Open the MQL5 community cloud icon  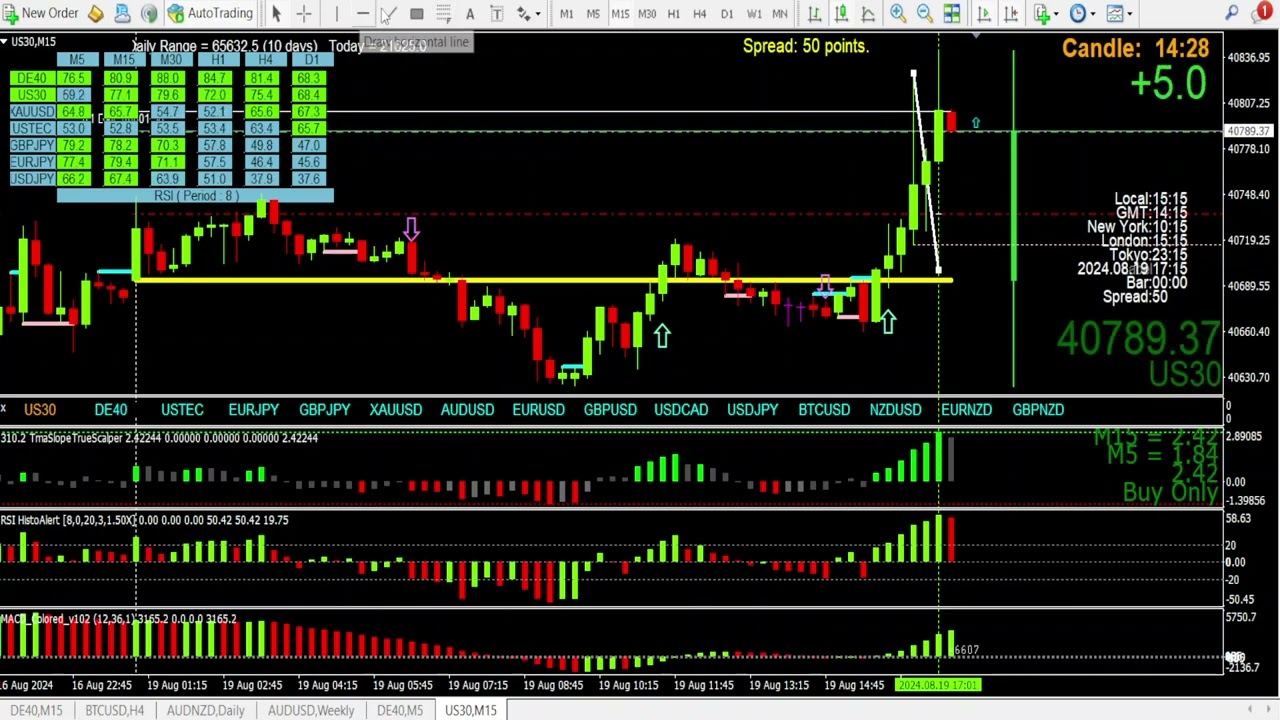click(122, 13)
